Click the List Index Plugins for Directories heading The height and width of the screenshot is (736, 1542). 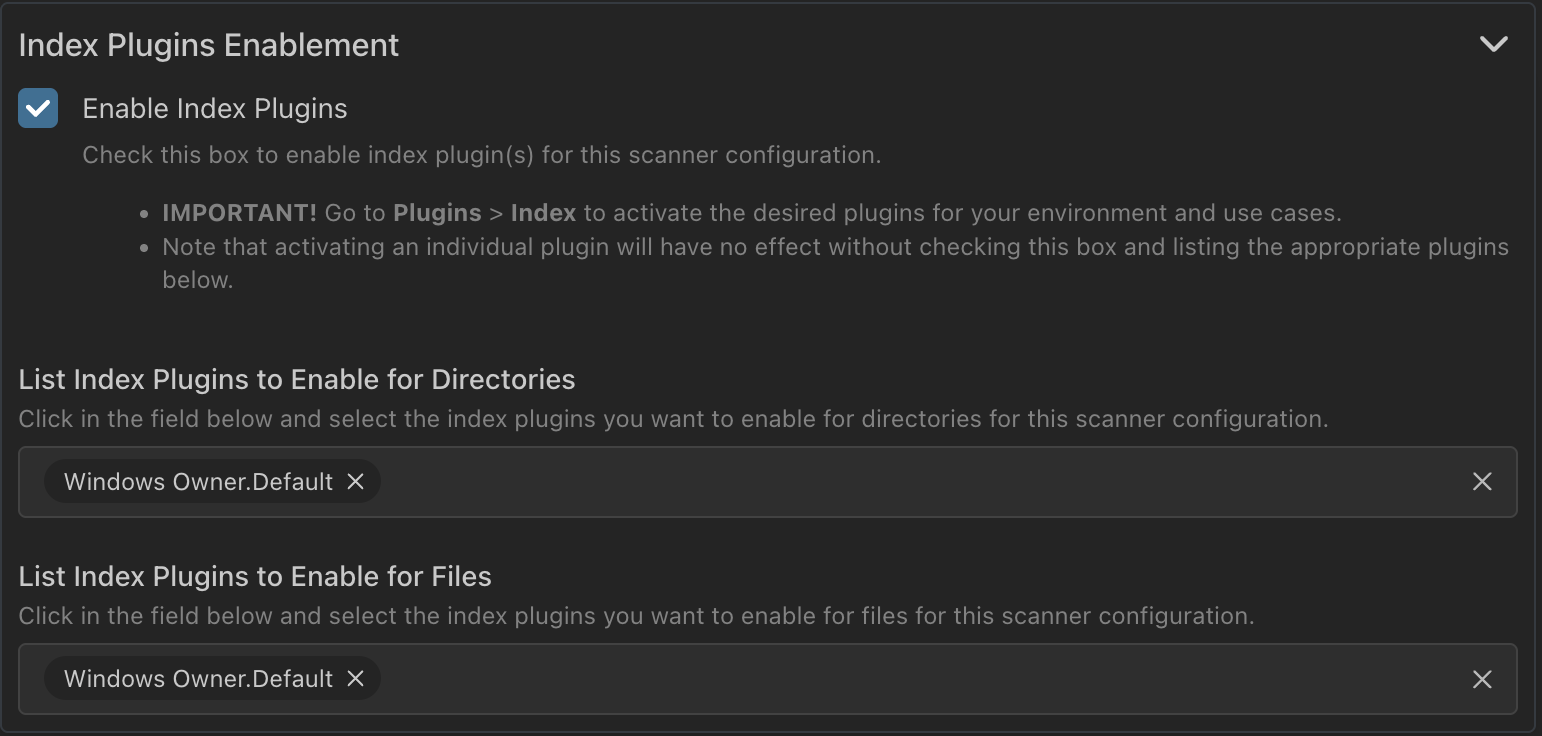point(297,380)
